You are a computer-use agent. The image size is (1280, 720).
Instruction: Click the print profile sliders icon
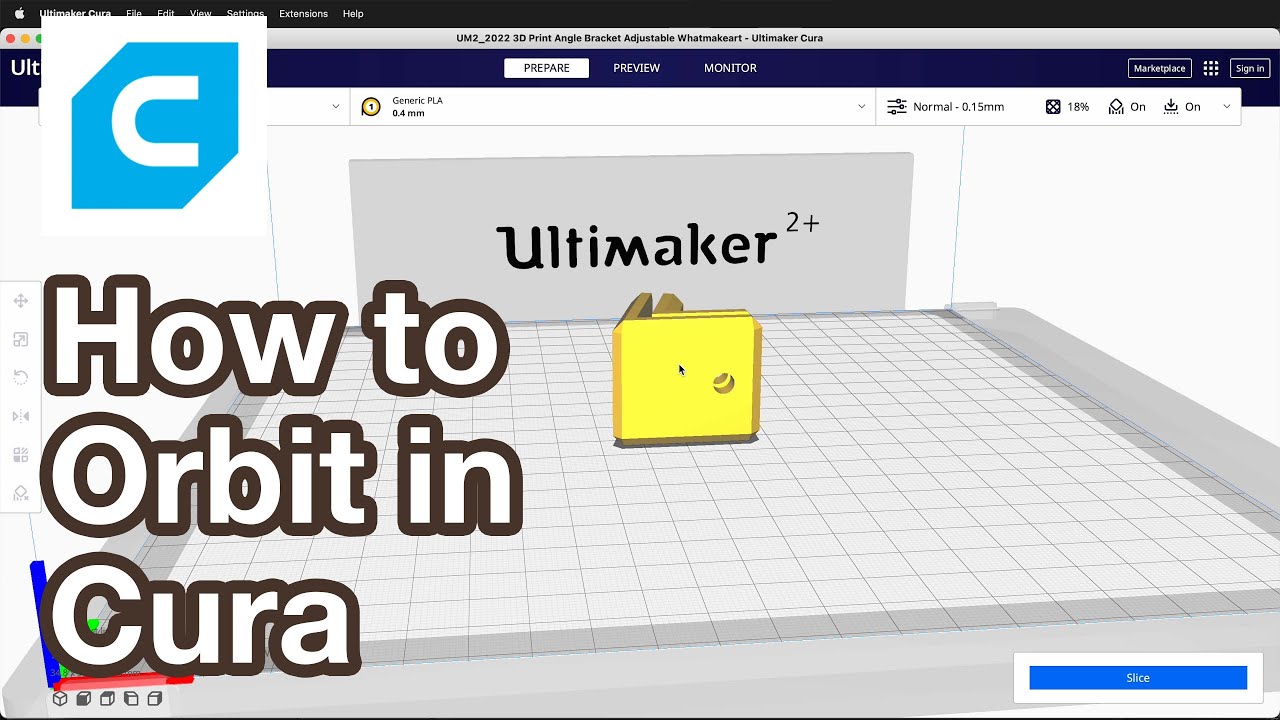[897, 107]
